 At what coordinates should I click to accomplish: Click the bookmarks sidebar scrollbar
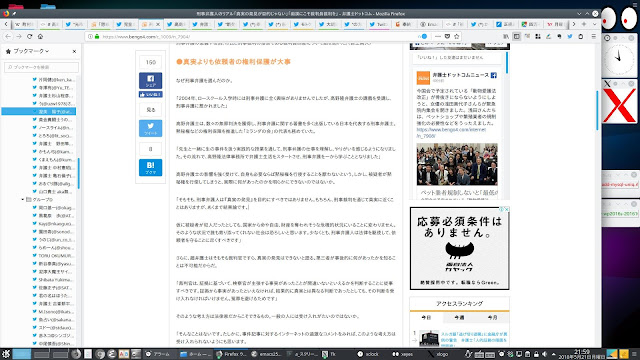(x=78, y=173)
